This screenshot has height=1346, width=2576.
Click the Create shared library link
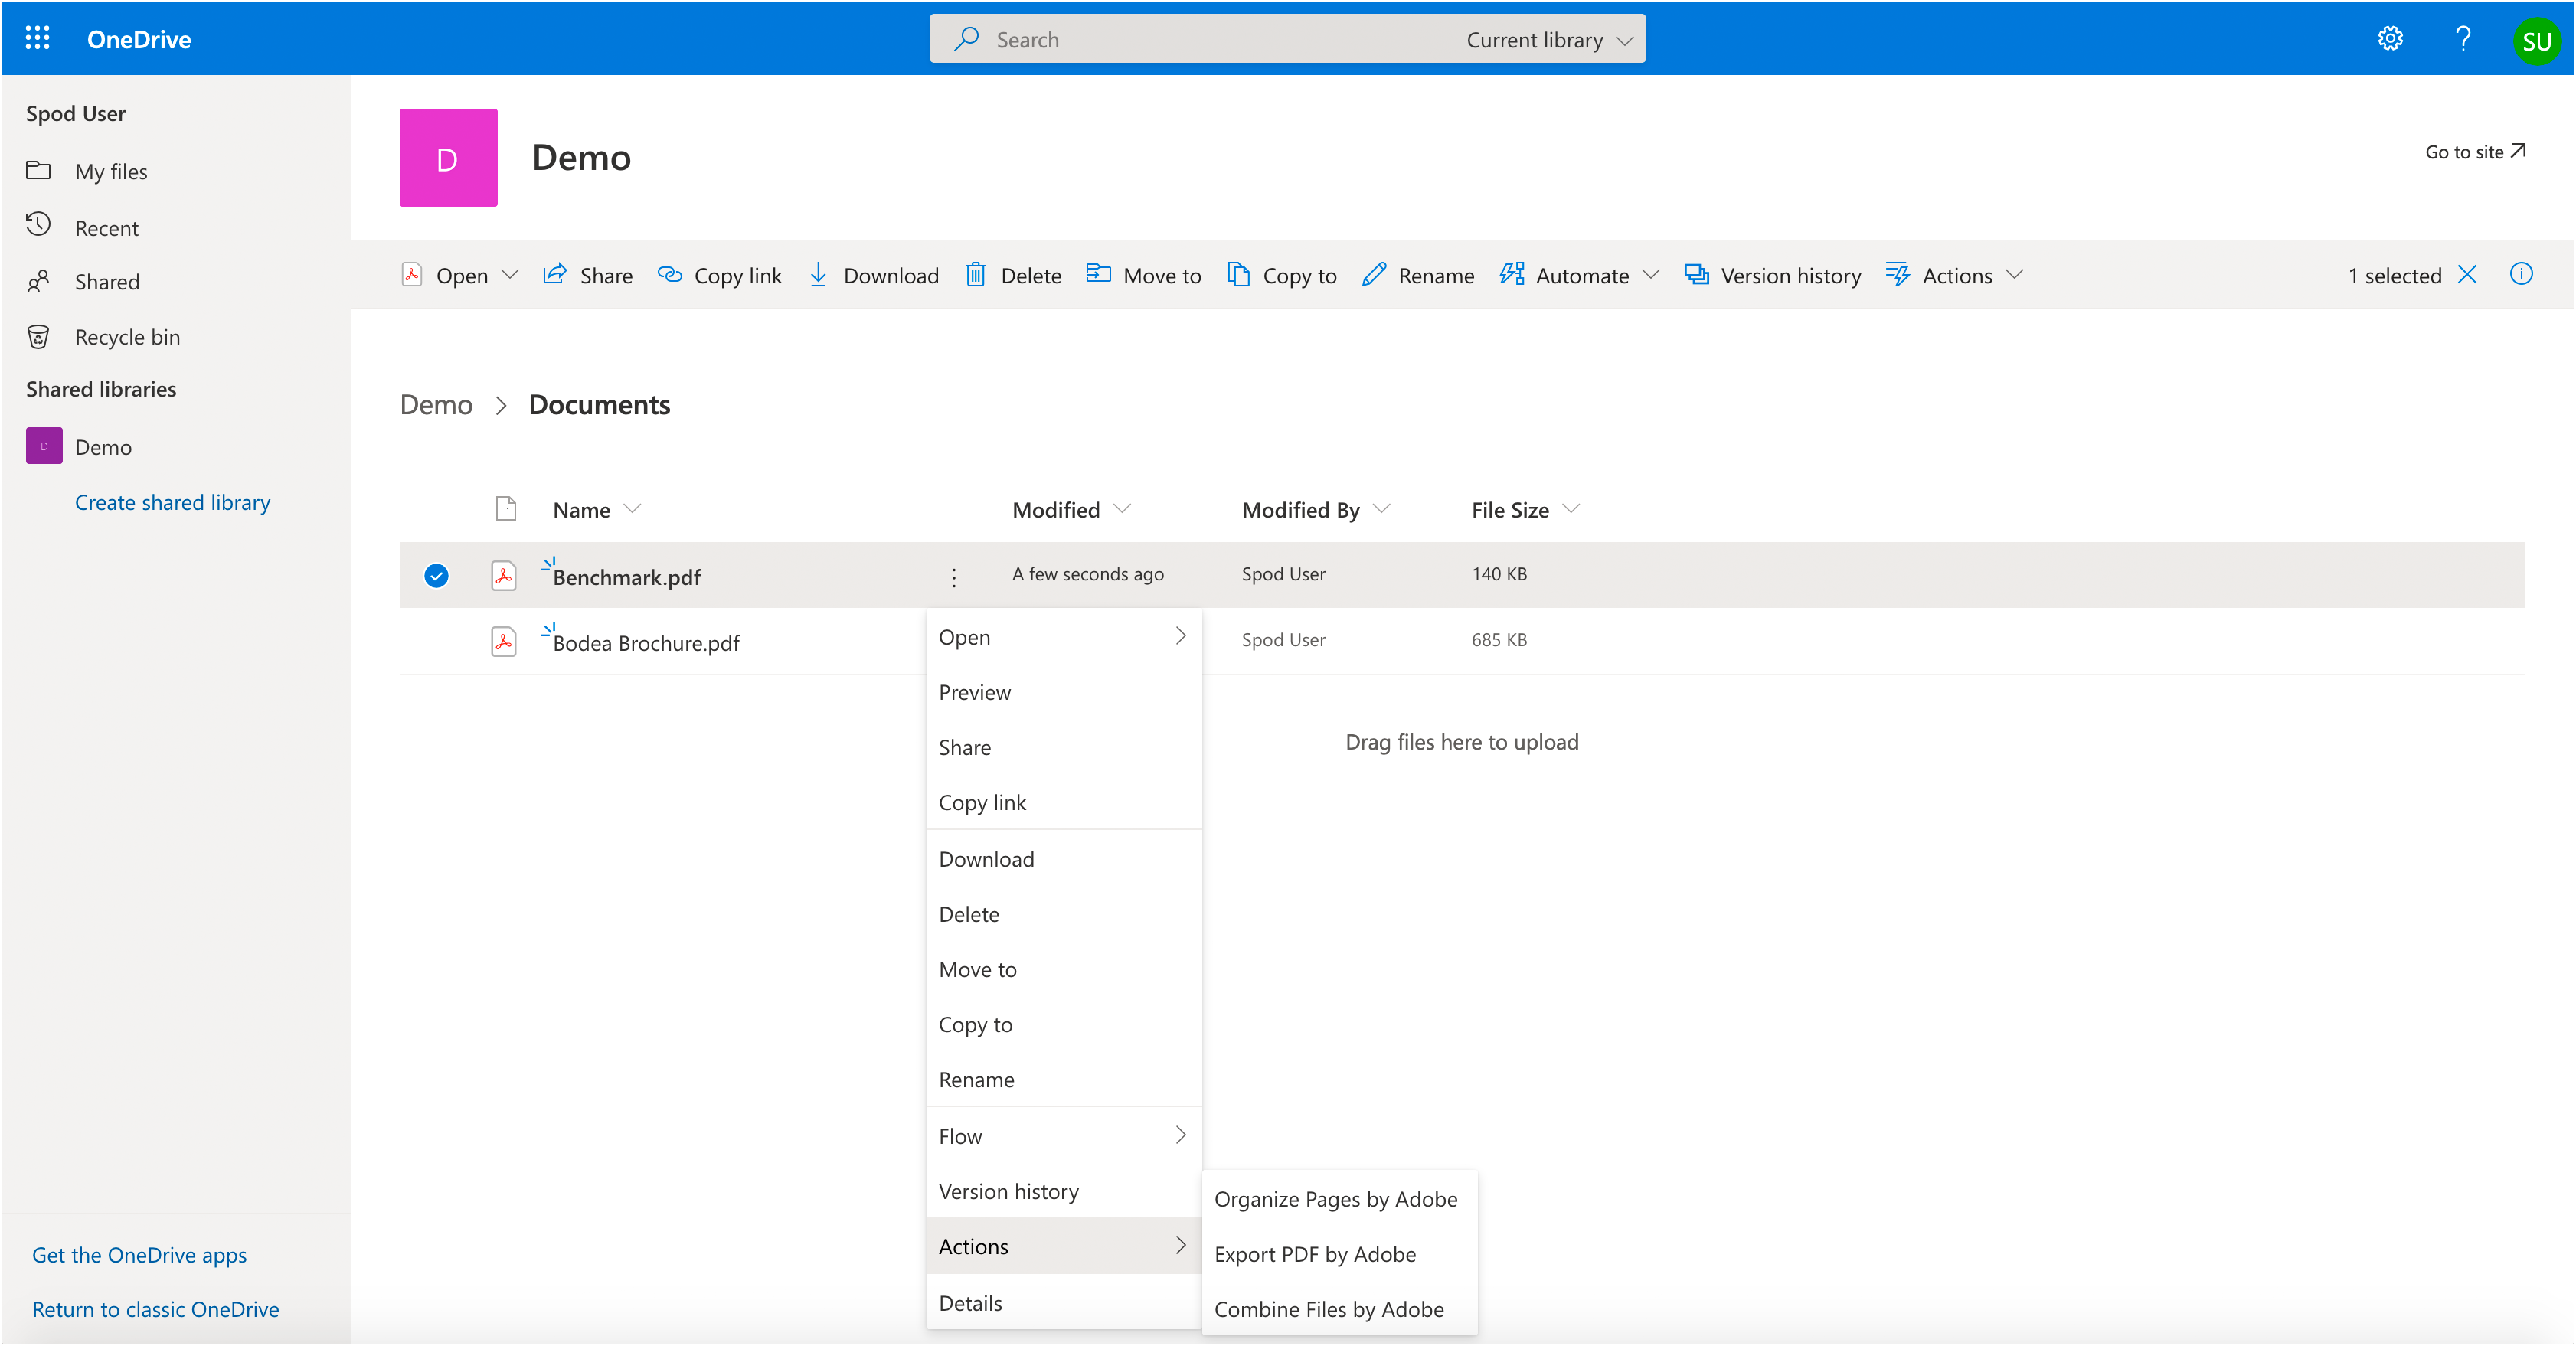[171, 501]
